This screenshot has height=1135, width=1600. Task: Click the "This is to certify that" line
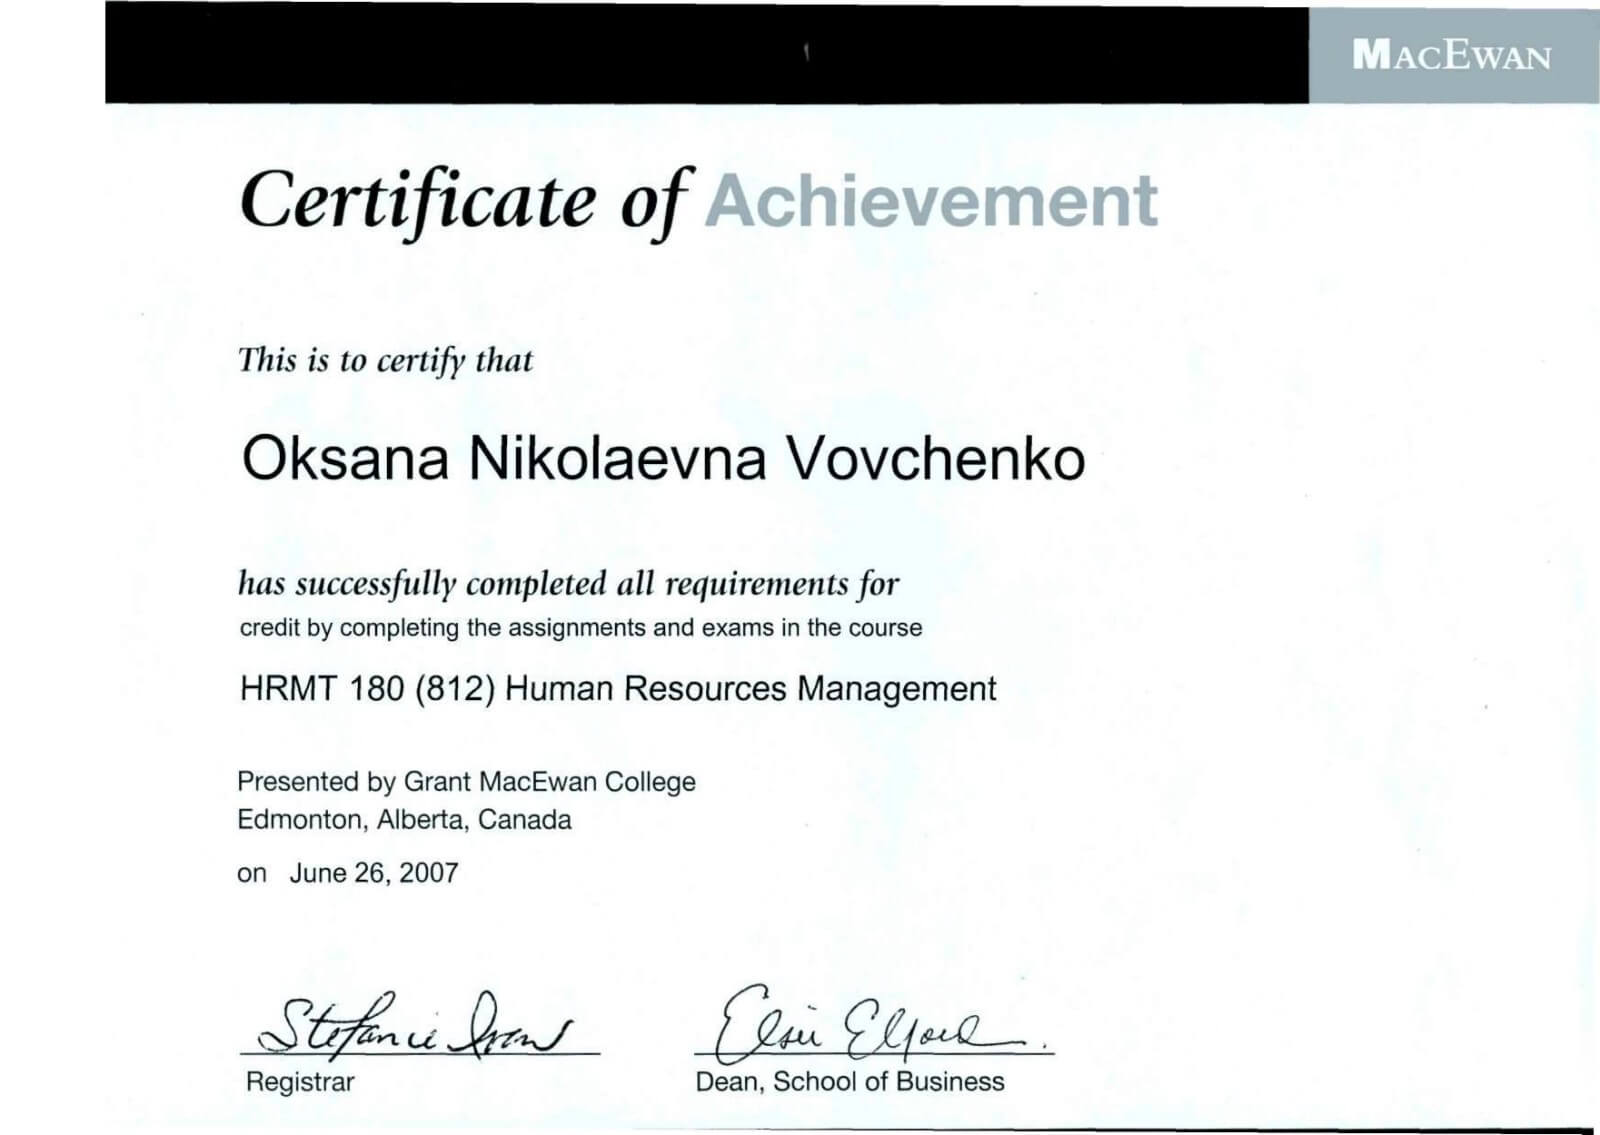tap(385, 360)
